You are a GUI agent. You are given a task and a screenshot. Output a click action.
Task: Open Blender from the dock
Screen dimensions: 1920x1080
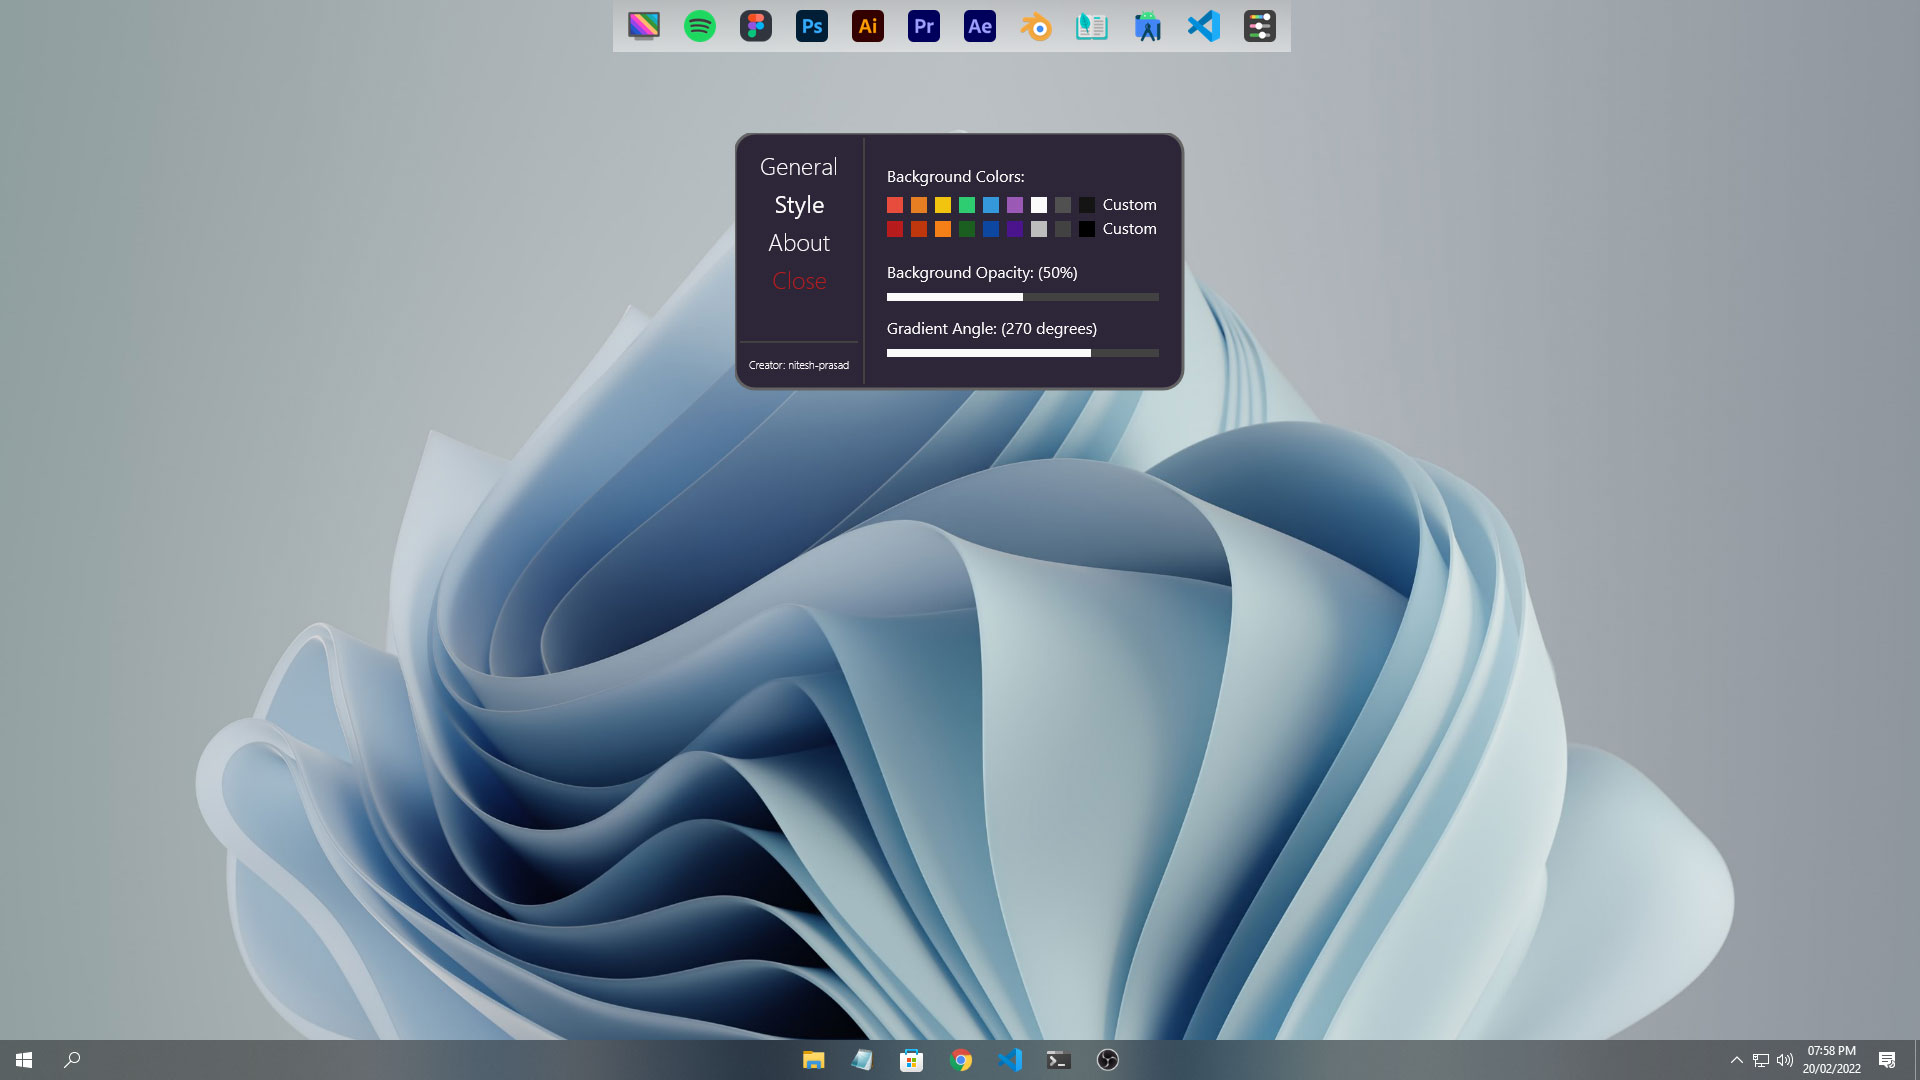tap(1036, 26)
